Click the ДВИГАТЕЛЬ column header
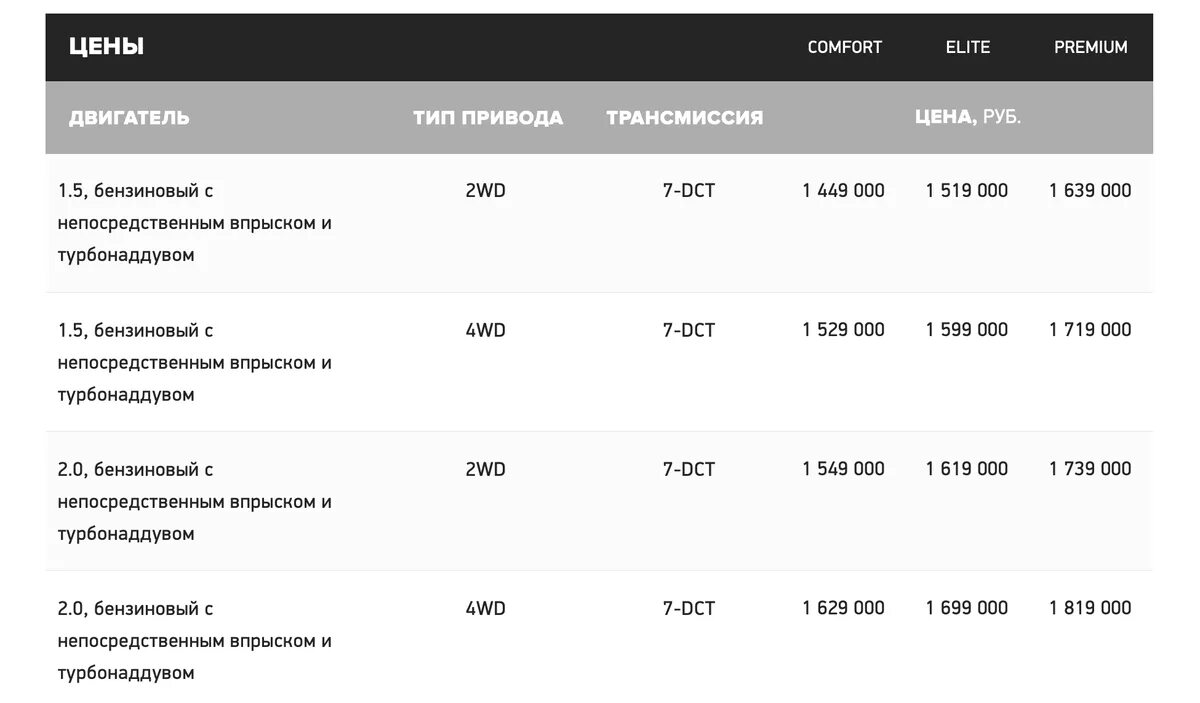The width and height of the screenshot is (1200, 703). (x=129, y=118)
